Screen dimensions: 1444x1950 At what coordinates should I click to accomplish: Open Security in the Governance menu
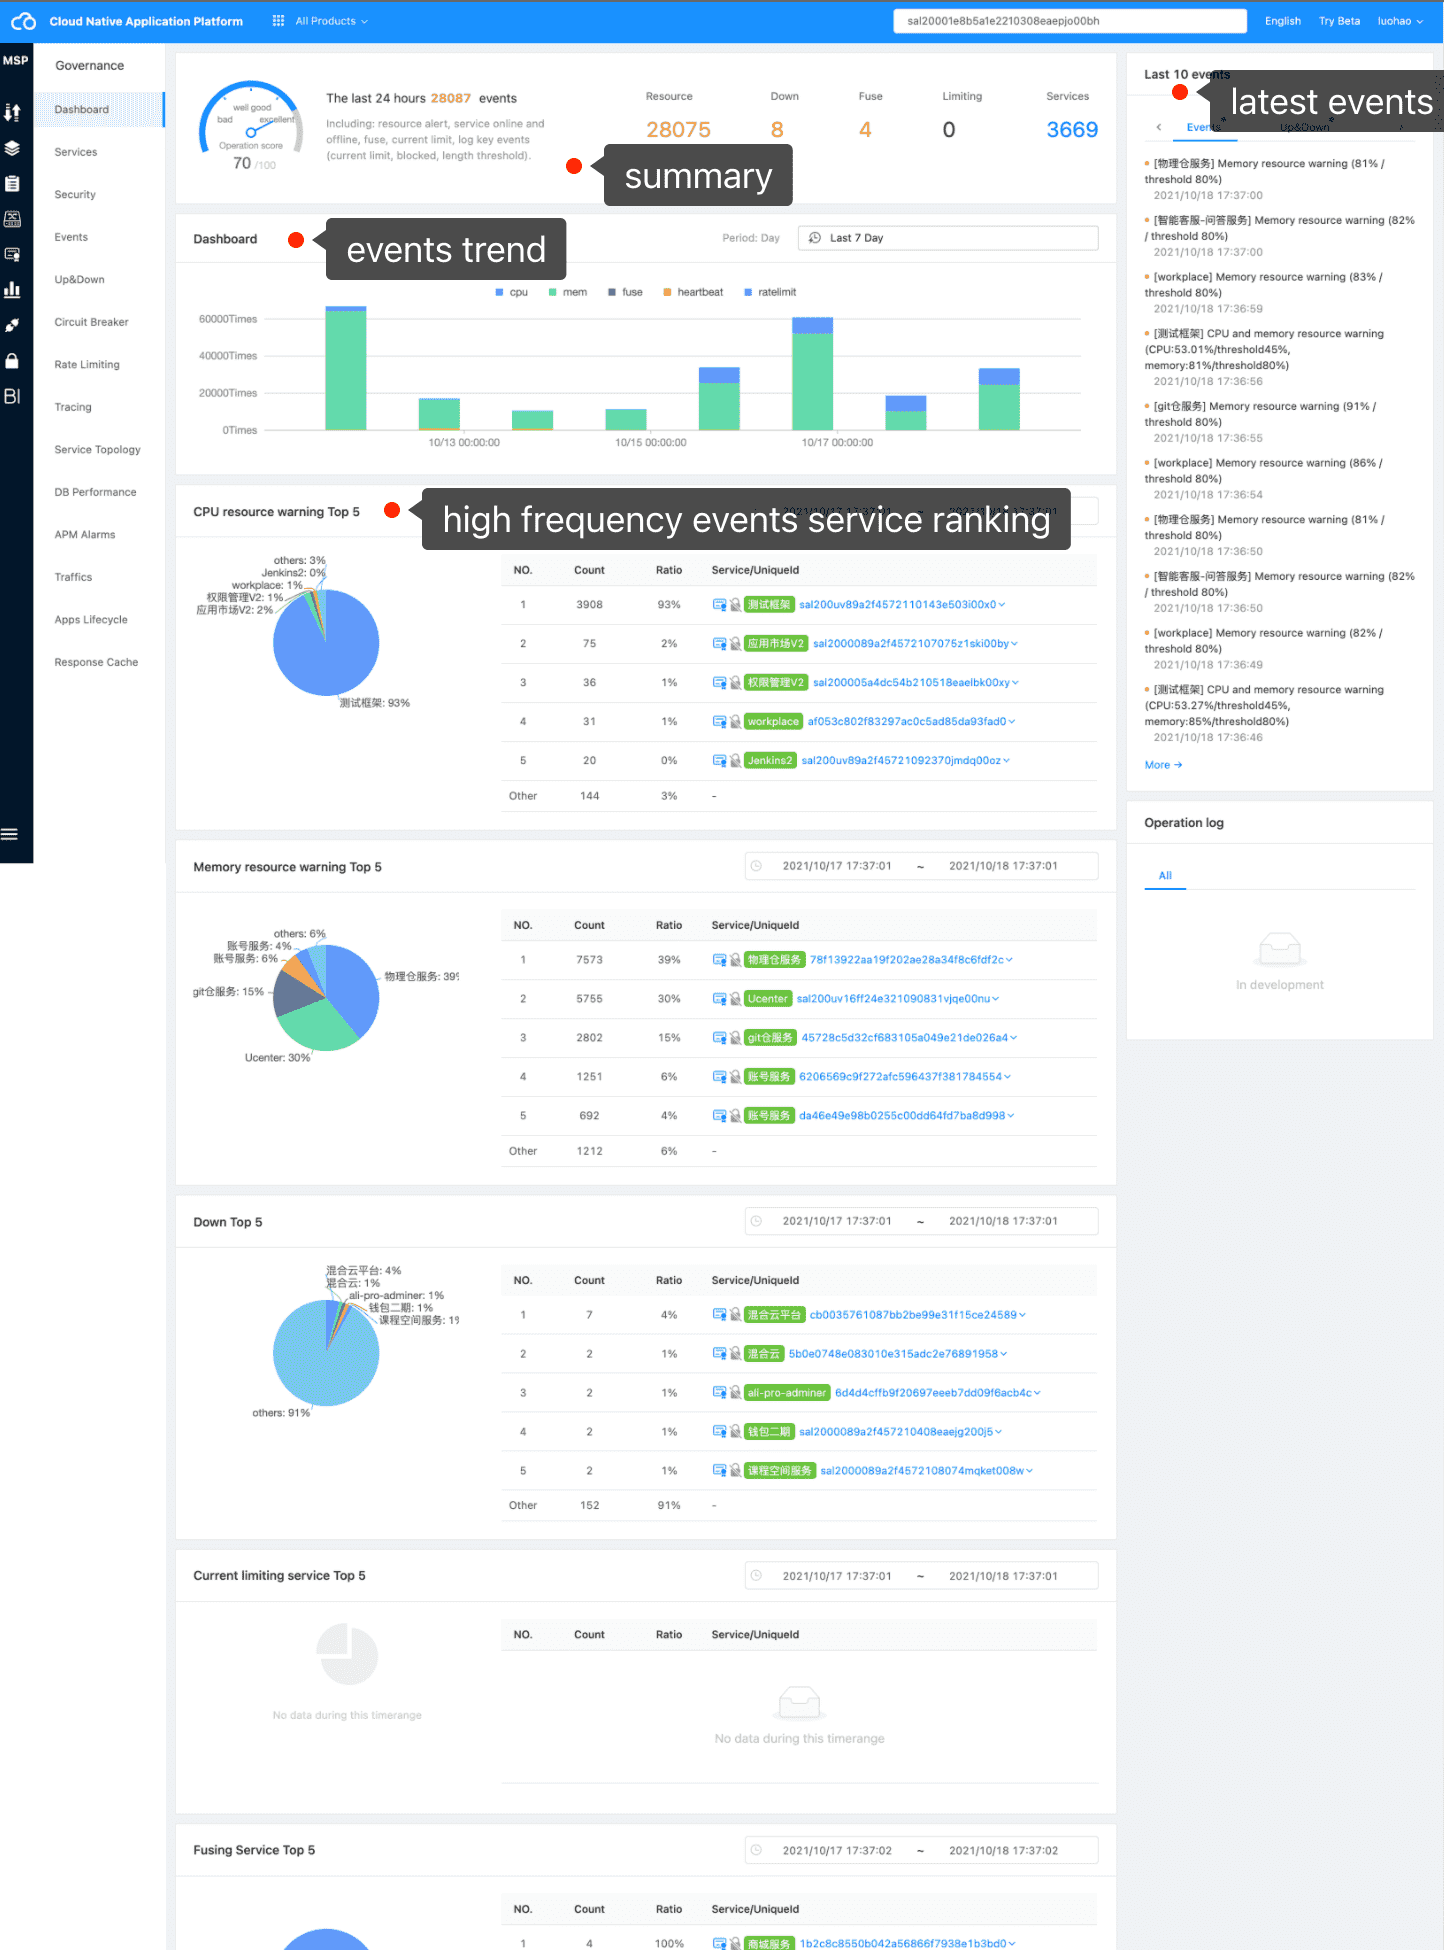click(75, 195)
